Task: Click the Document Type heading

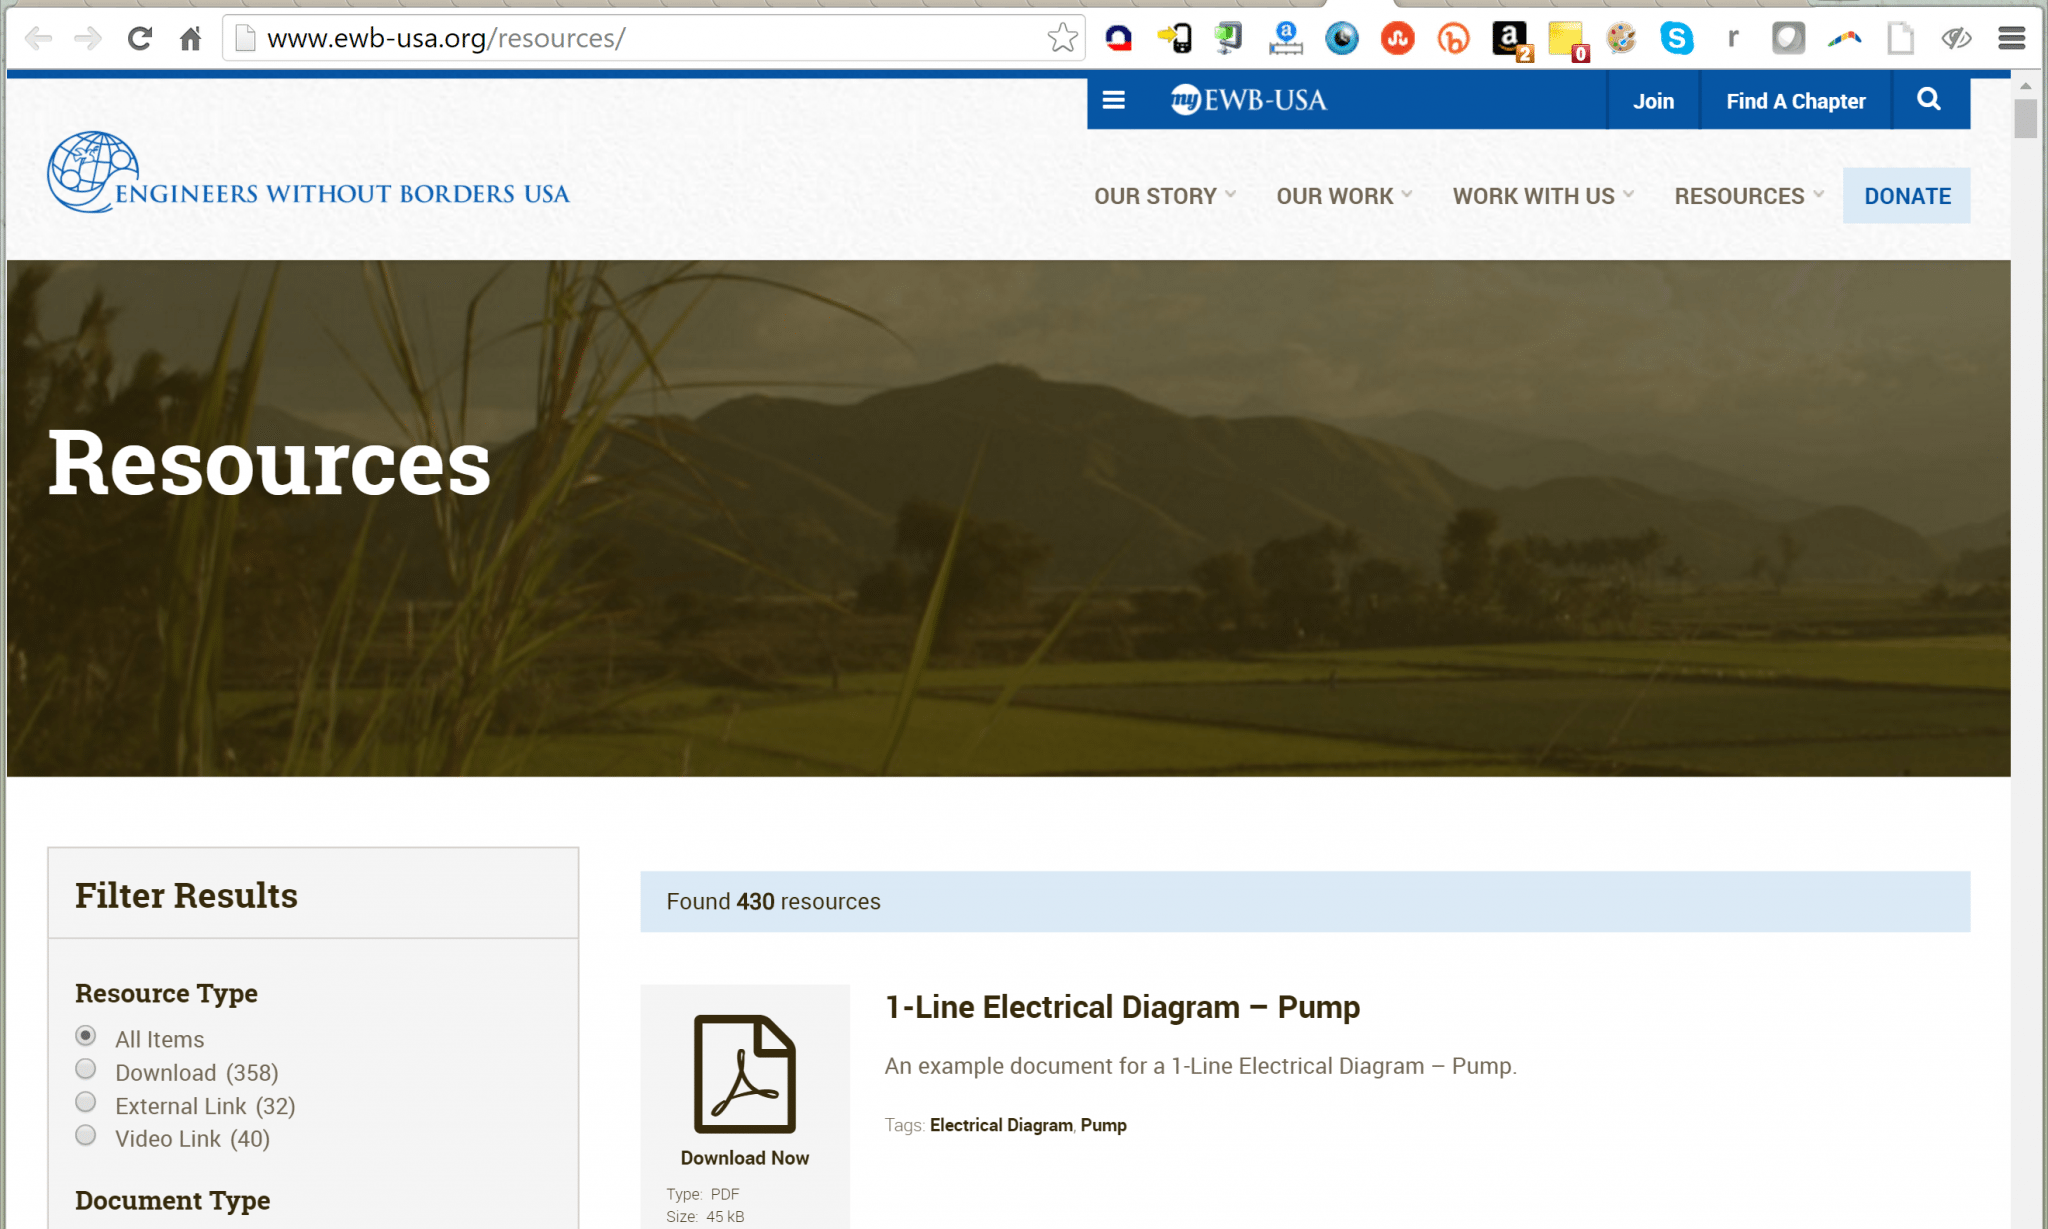Action: point(172,1200)
